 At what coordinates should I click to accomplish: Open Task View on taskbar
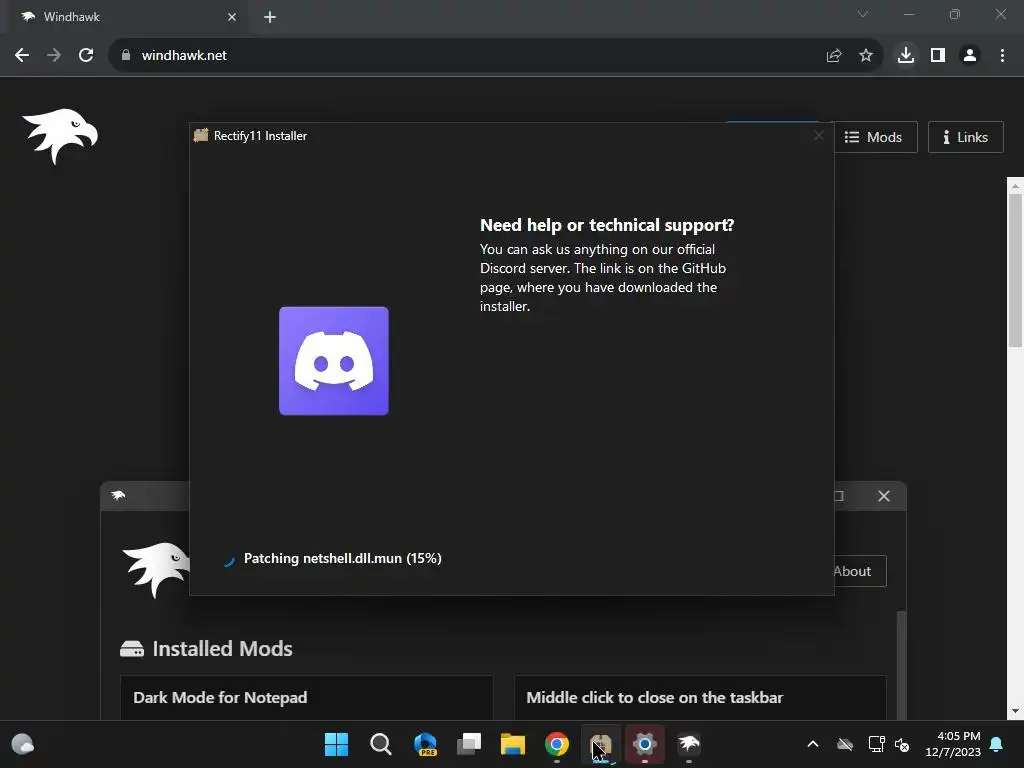point(469,744)
